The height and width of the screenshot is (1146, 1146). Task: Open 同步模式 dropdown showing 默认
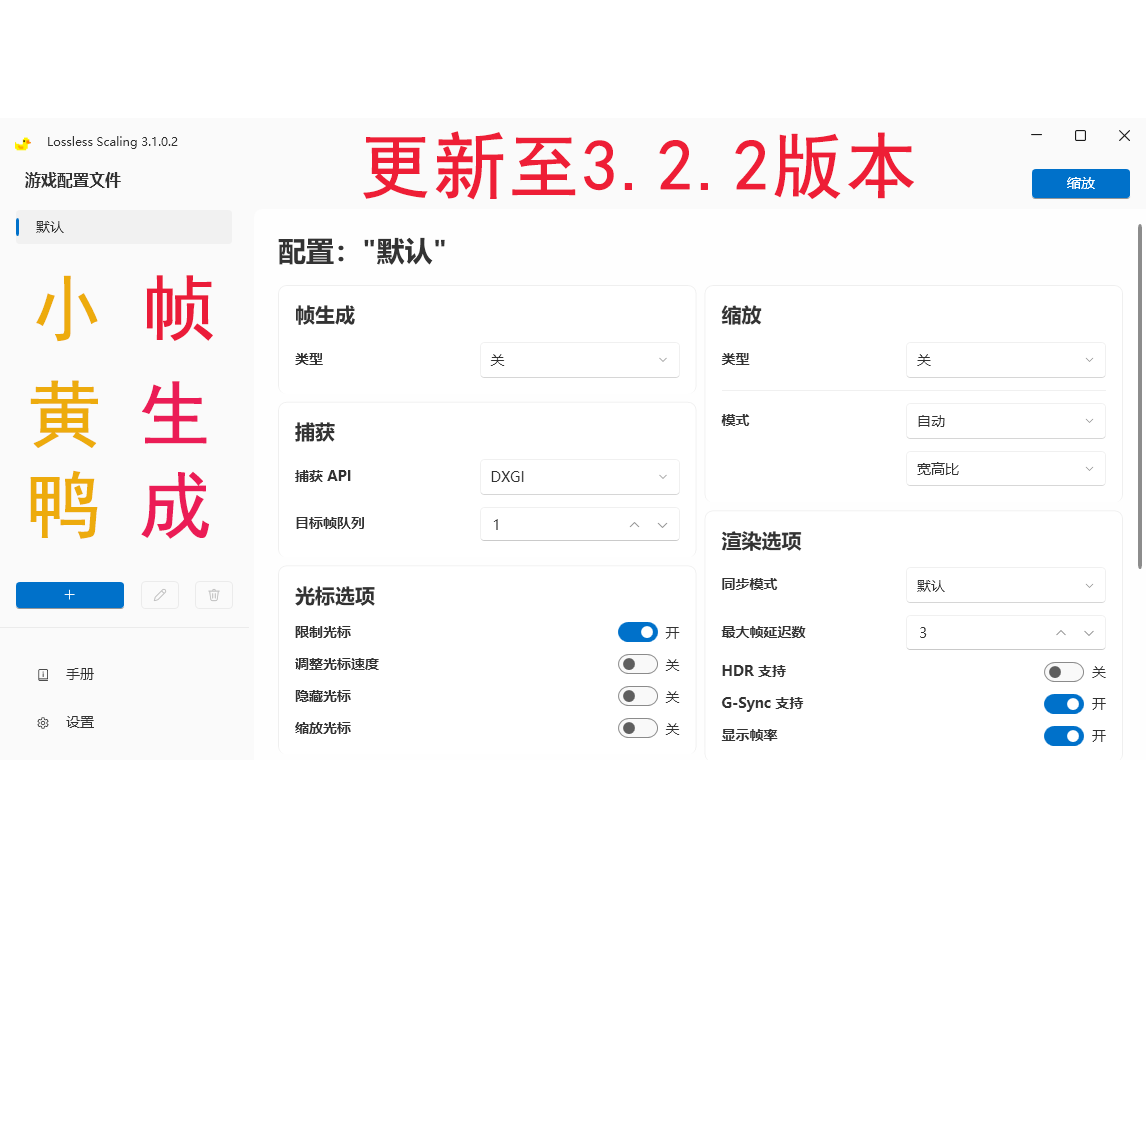click(1006, 585)
